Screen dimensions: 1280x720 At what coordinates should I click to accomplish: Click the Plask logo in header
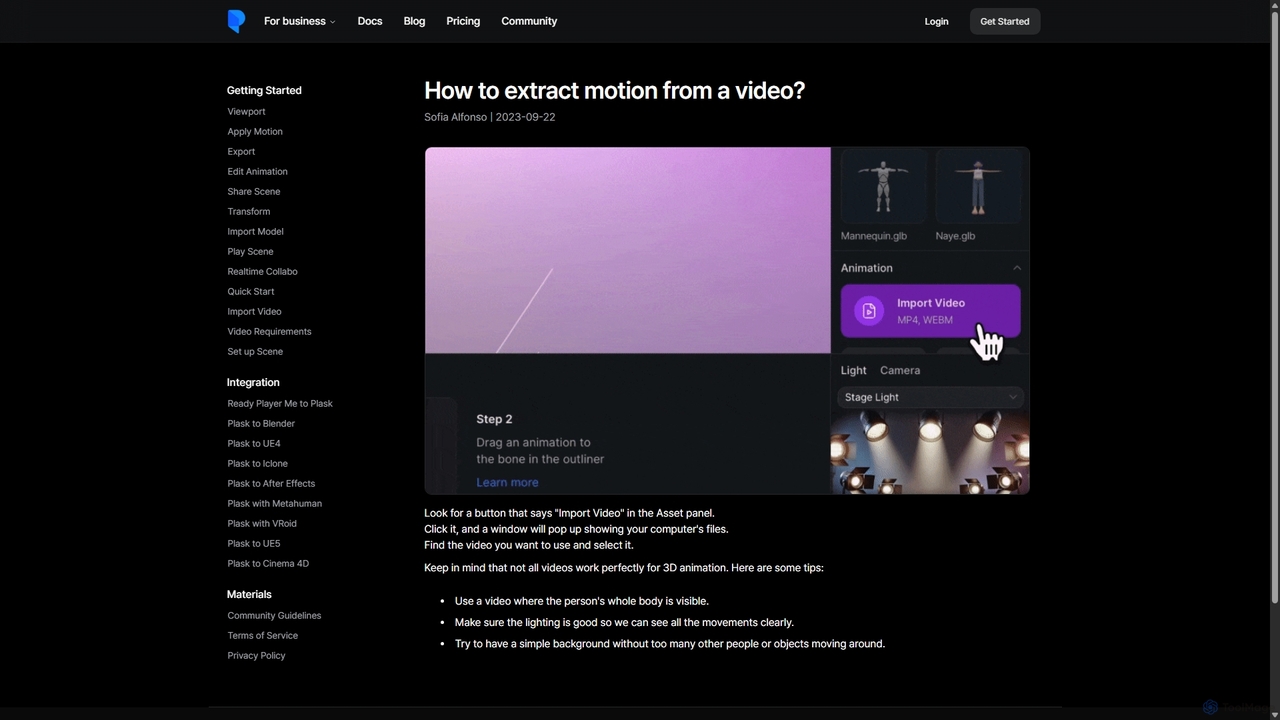coord(236,21)
